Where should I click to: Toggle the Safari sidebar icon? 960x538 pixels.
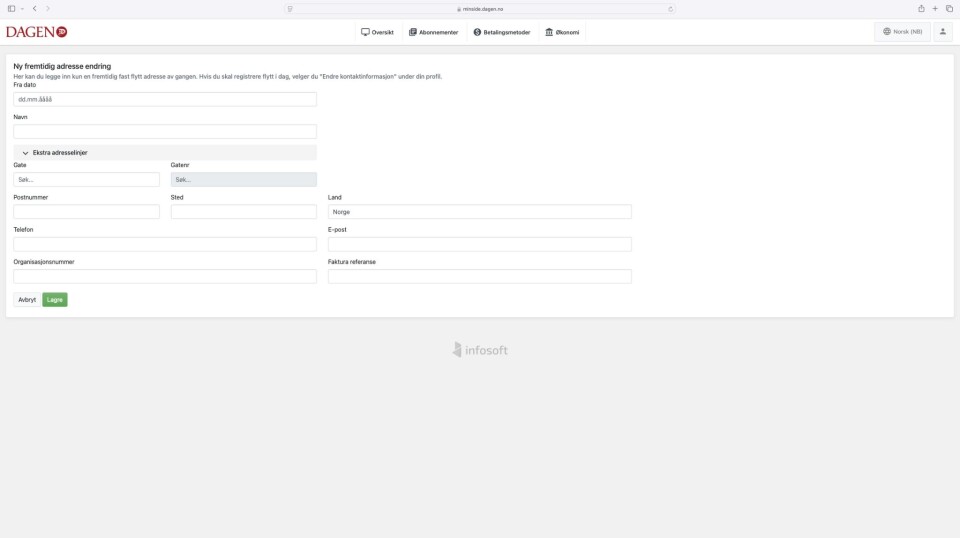click(x=12, y=8)
